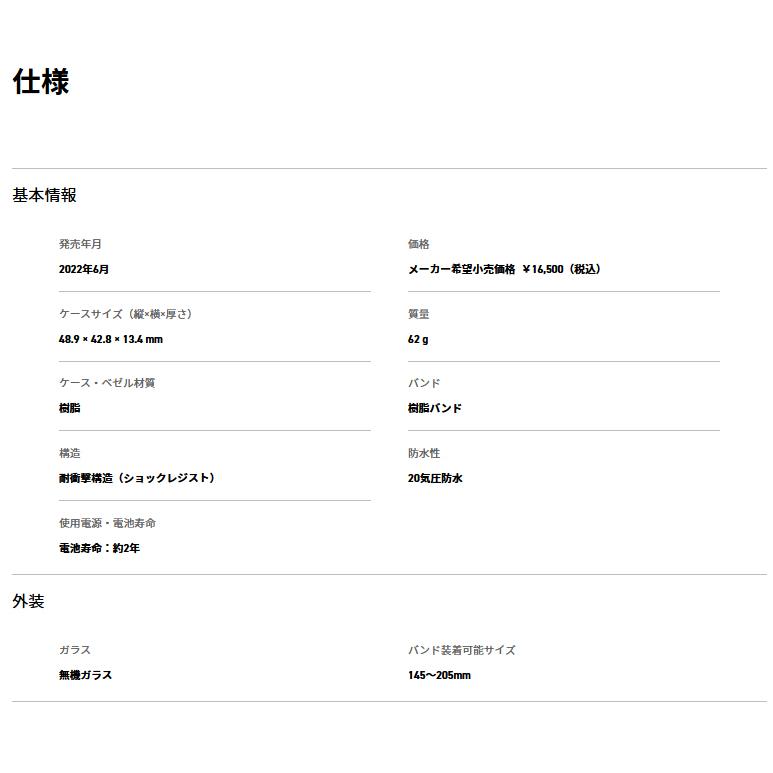The height and width of the screenshot is (773, 773).
Task: Click the 仕様 page heading
Action: click(41, 82)
